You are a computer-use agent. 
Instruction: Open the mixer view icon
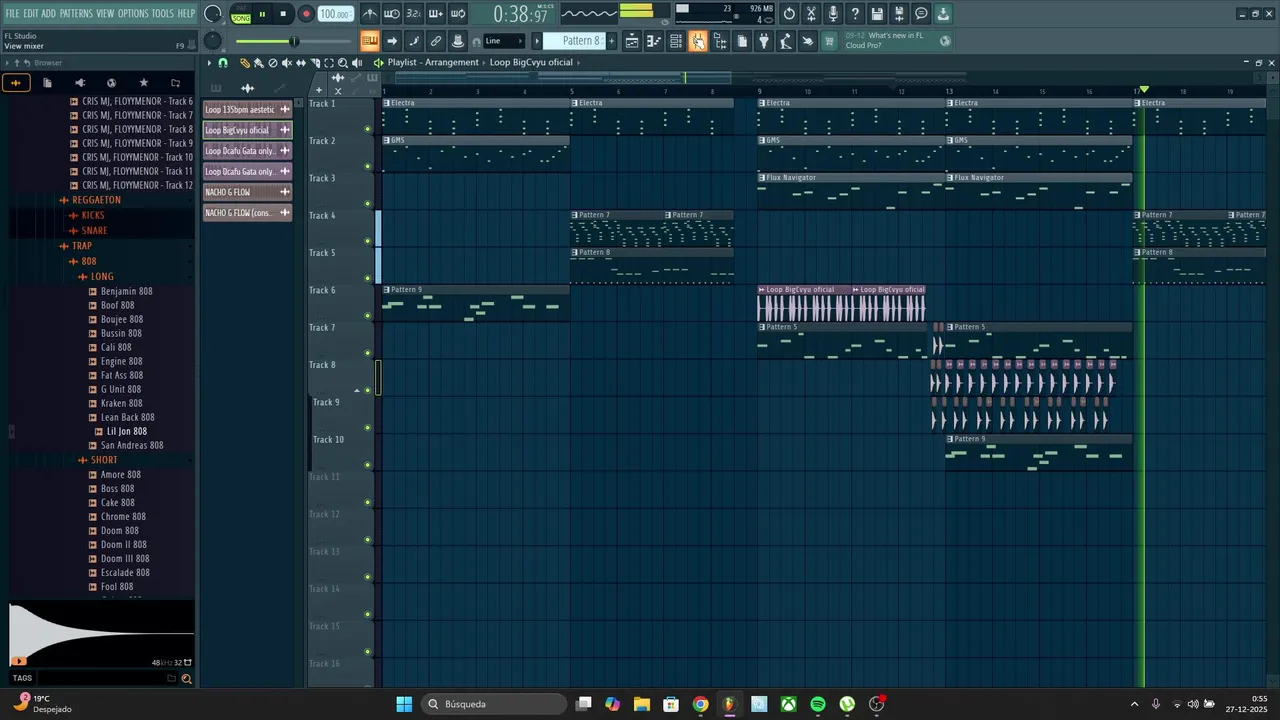coord(698,41)
